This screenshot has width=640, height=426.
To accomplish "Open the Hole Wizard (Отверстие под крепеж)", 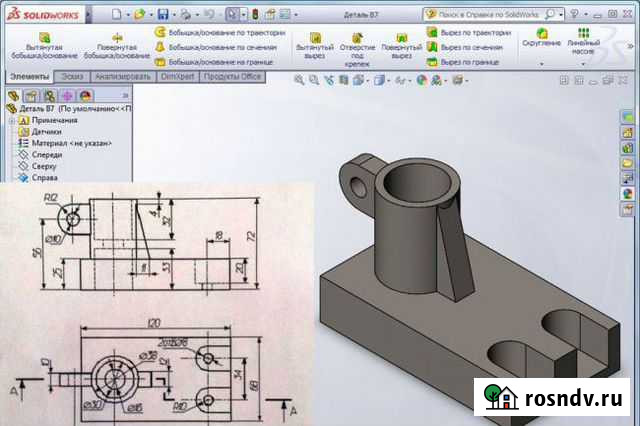I will (357, 49).
